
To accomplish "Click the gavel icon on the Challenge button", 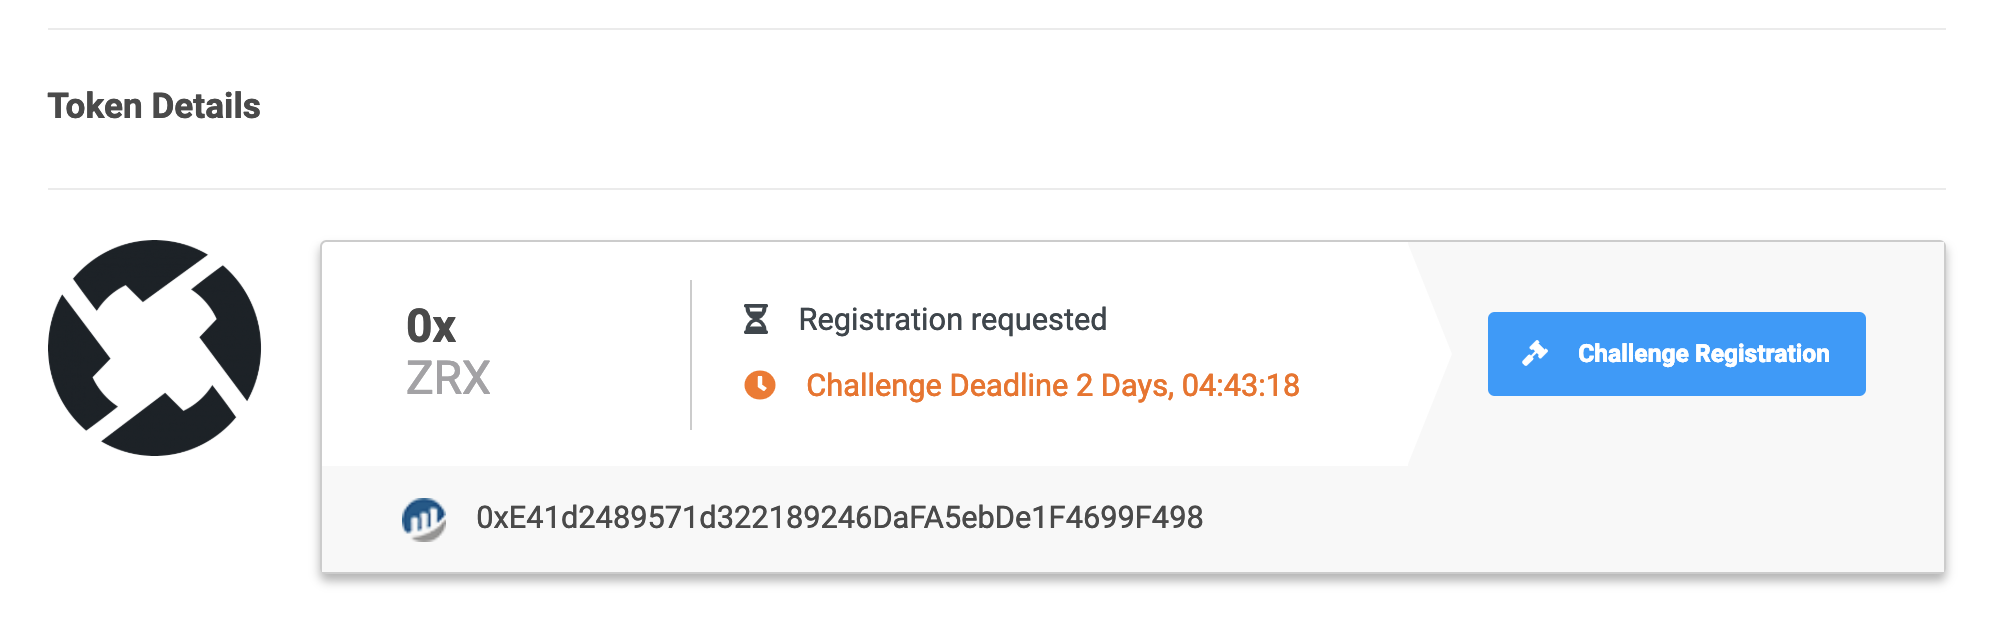I will tap(1534, 354).
